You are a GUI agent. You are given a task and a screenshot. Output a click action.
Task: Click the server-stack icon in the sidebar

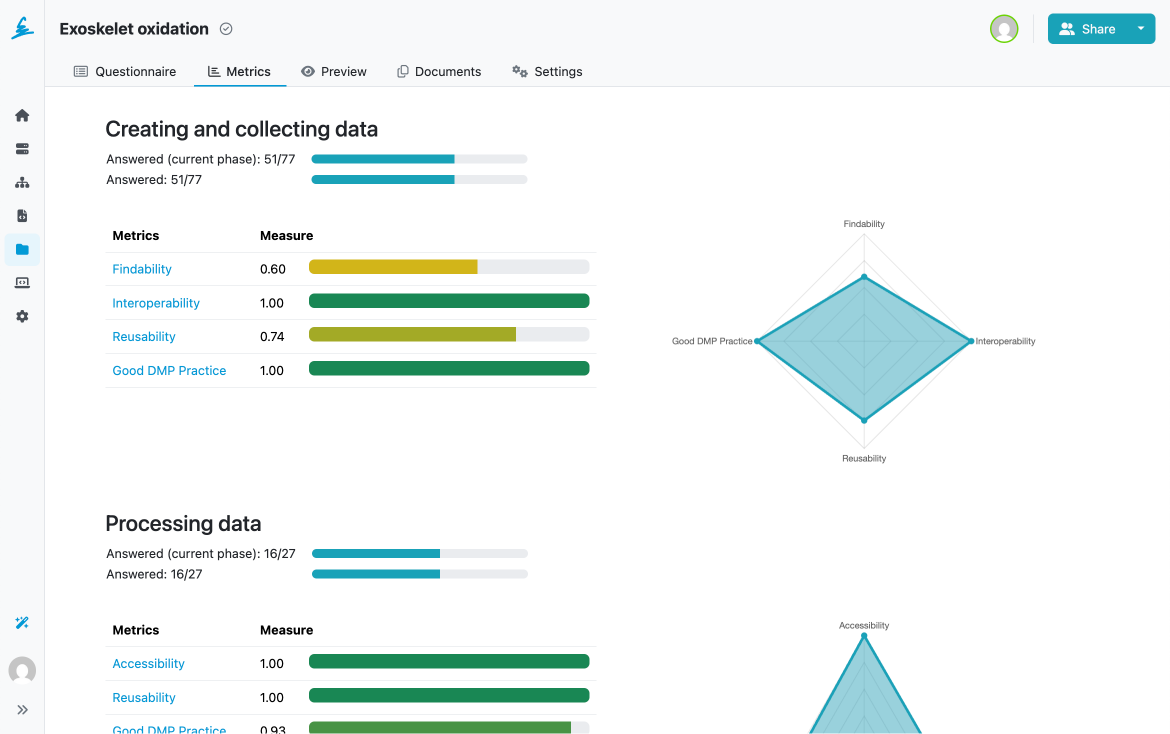(x=22, y=149)
